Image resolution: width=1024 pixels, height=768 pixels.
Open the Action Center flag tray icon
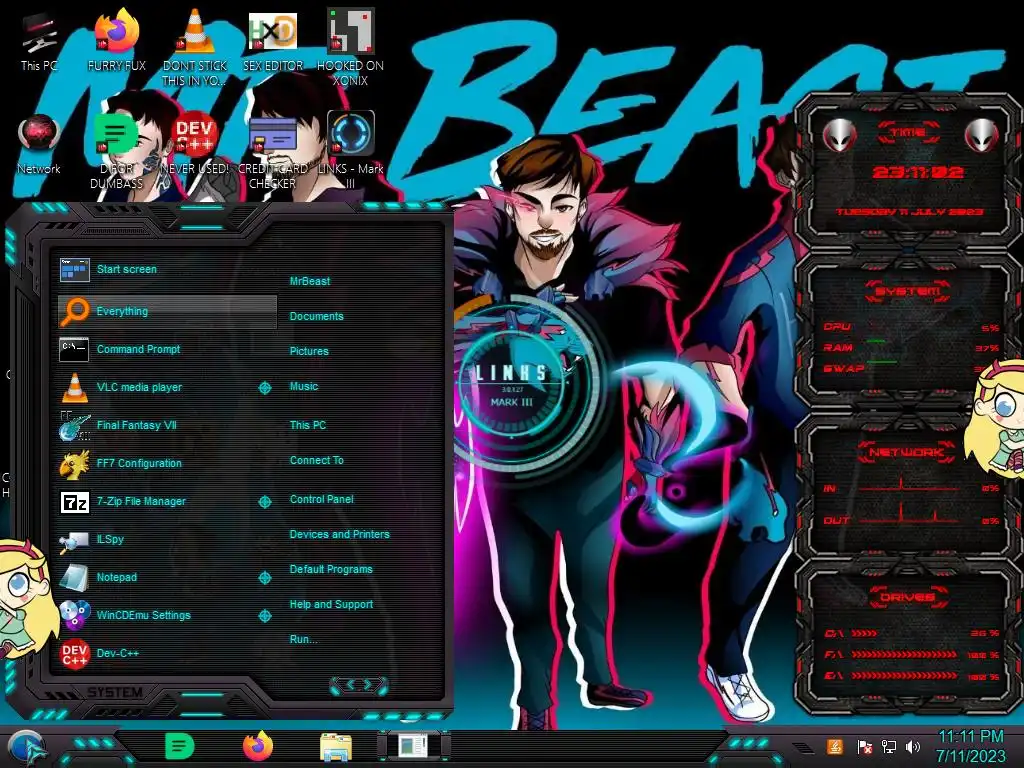click(864, 746)
